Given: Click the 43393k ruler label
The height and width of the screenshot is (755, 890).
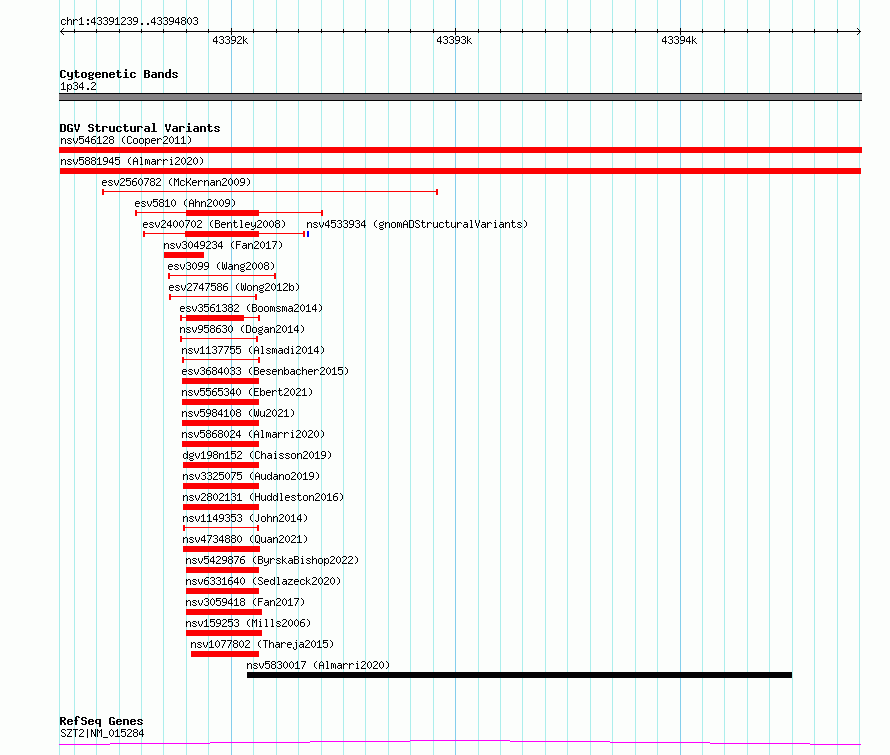Looking at the screenshot, I should coord(454,40).
